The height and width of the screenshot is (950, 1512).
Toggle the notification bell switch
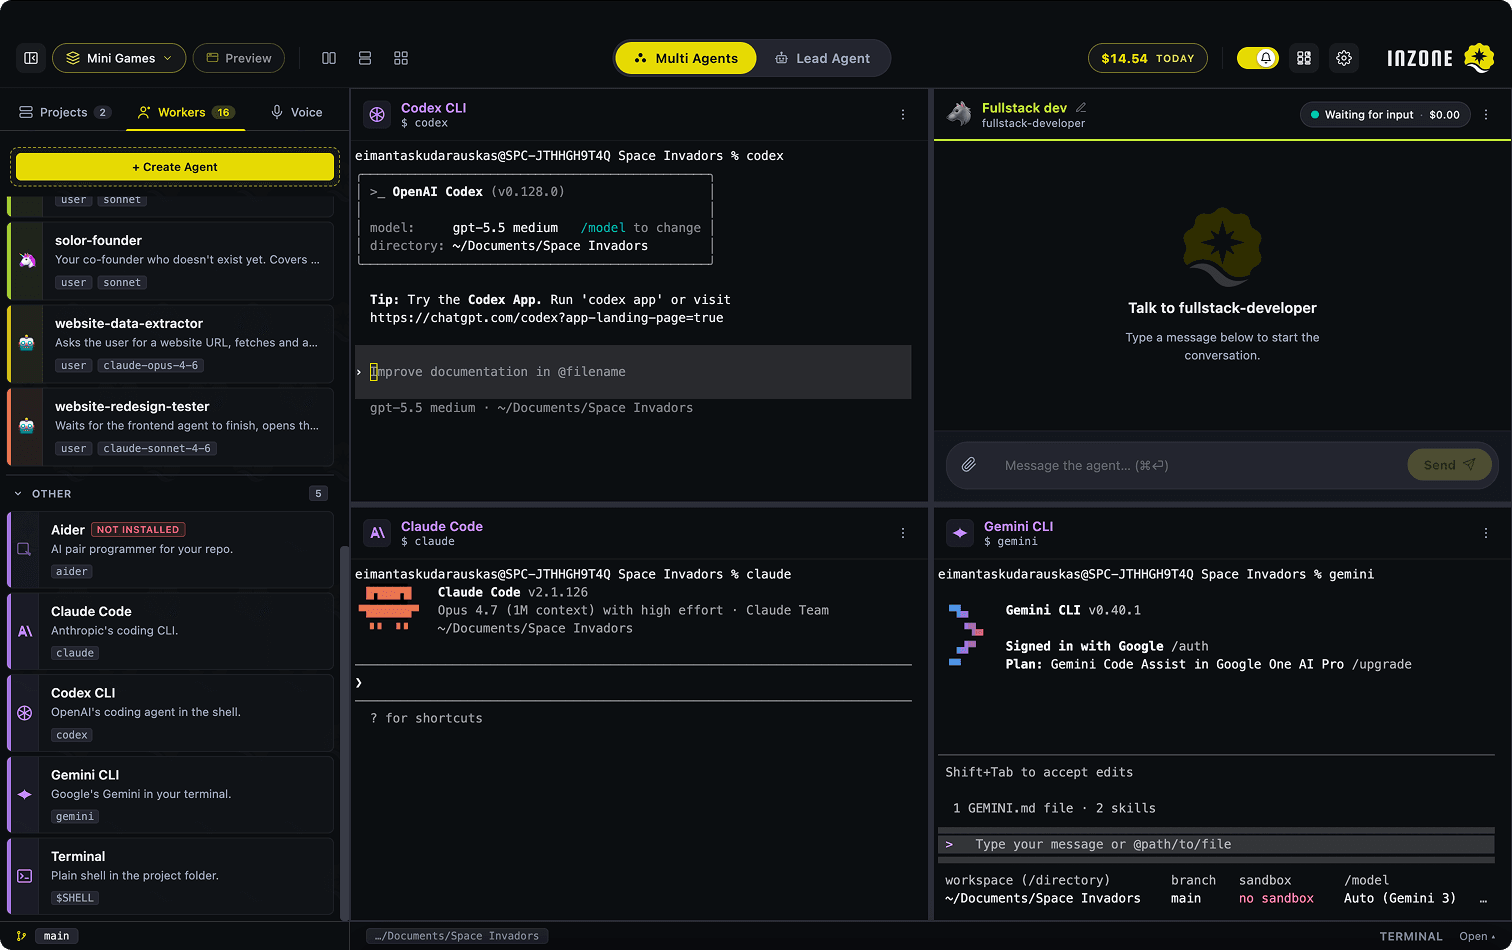pyautogui.click(x=1257, y=58)
